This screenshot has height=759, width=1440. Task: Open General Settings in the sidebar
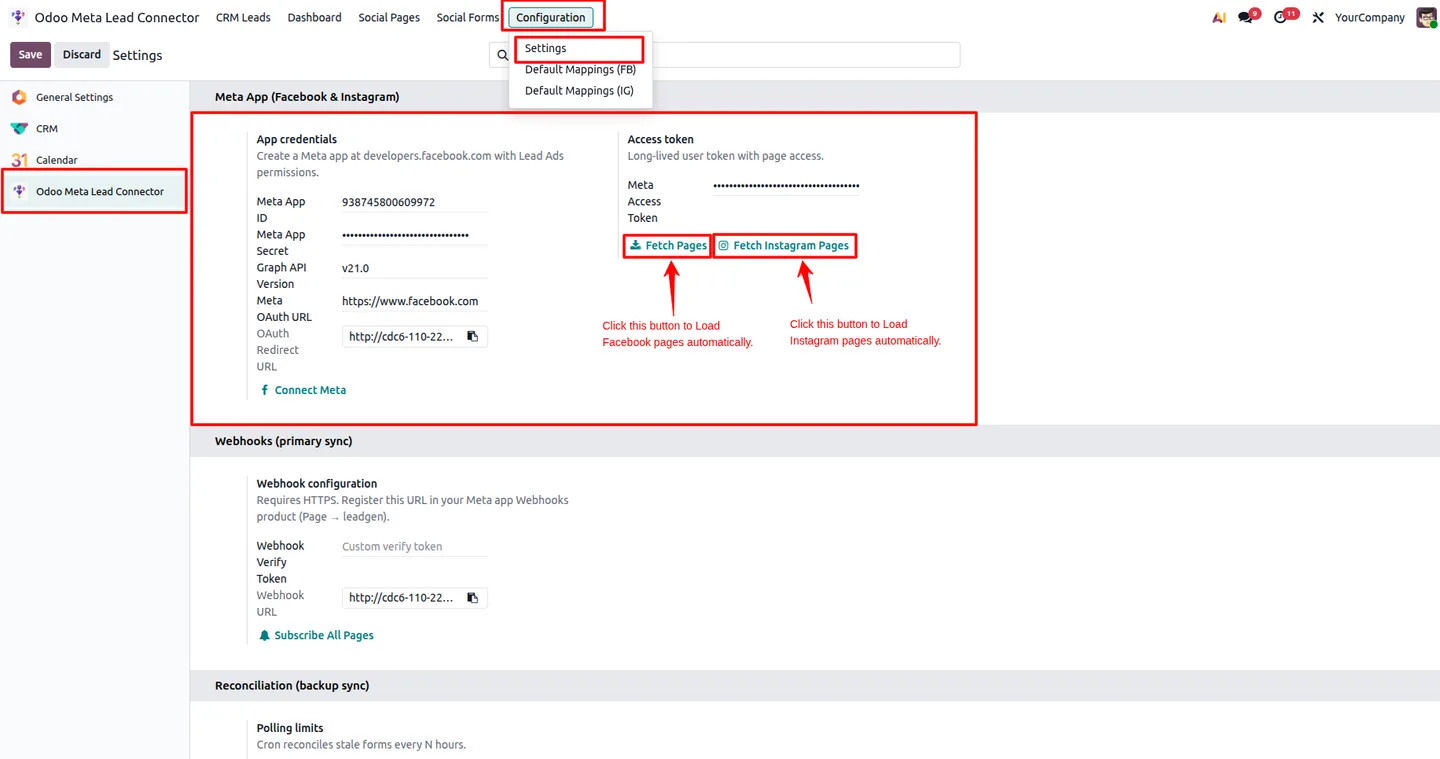tap(94, 97)
